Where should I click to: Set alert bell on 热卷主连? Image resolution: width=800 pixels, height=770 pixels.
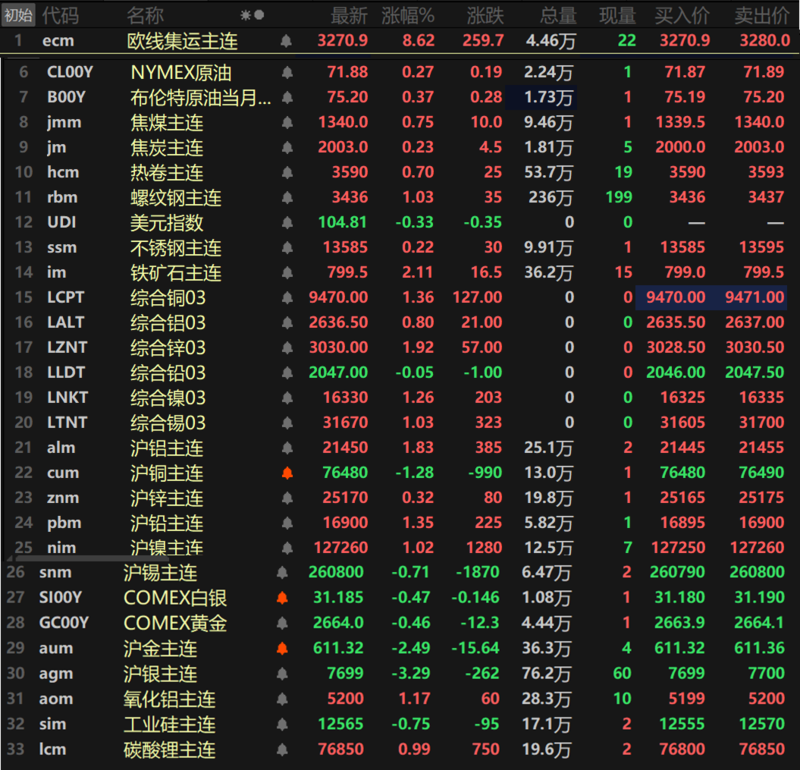pyautogui.click(x=287, y=172)
